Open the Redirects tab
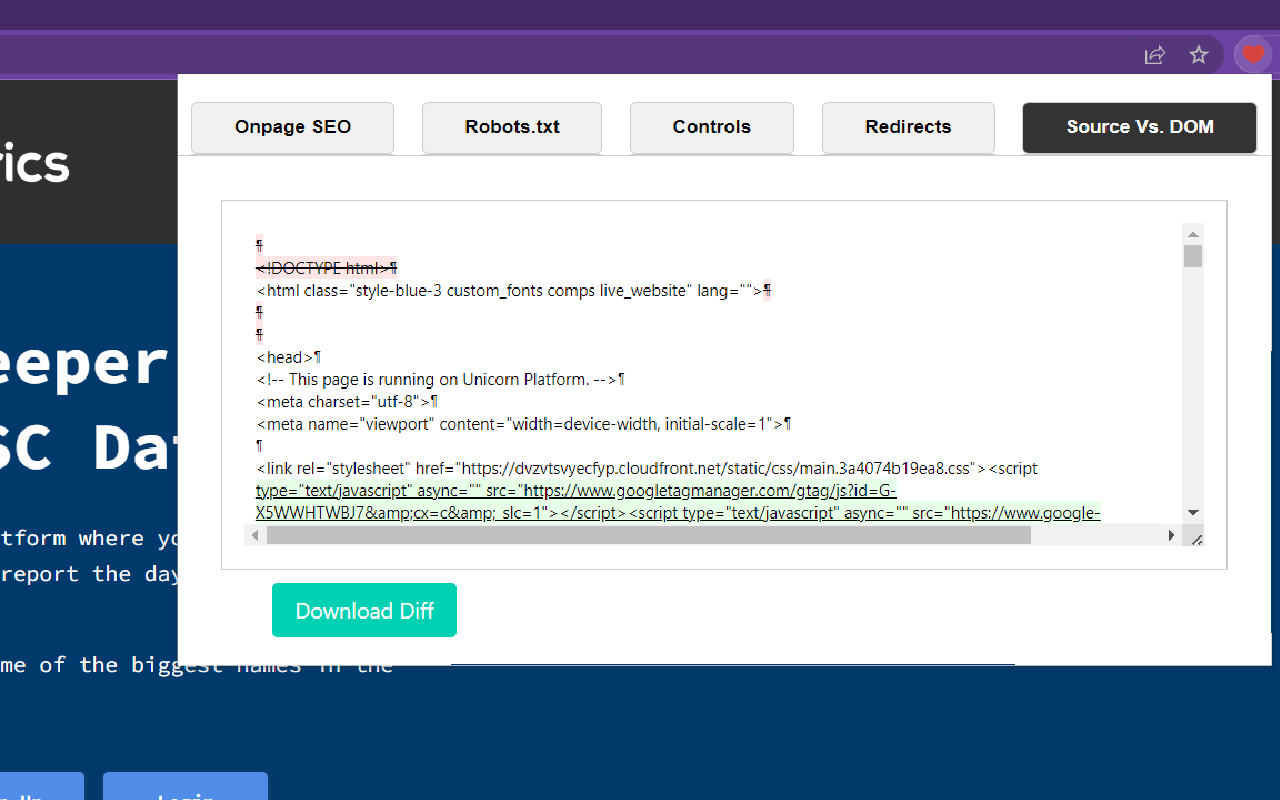The image size is (1280, 800). (907, 127)
